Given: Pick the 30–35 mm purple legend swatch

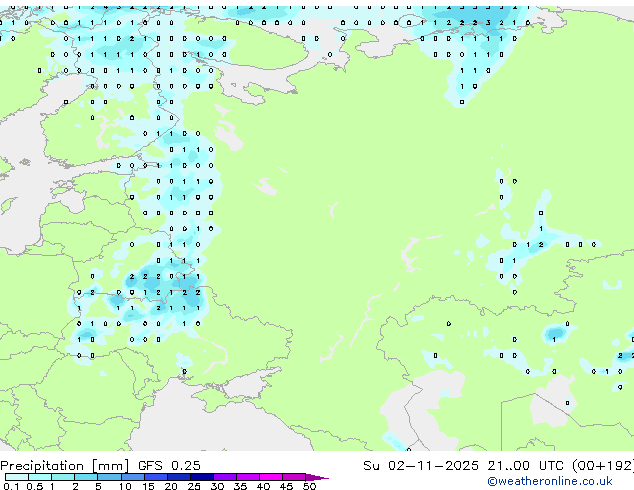Looking at the screenshot, I should (225, 477).
